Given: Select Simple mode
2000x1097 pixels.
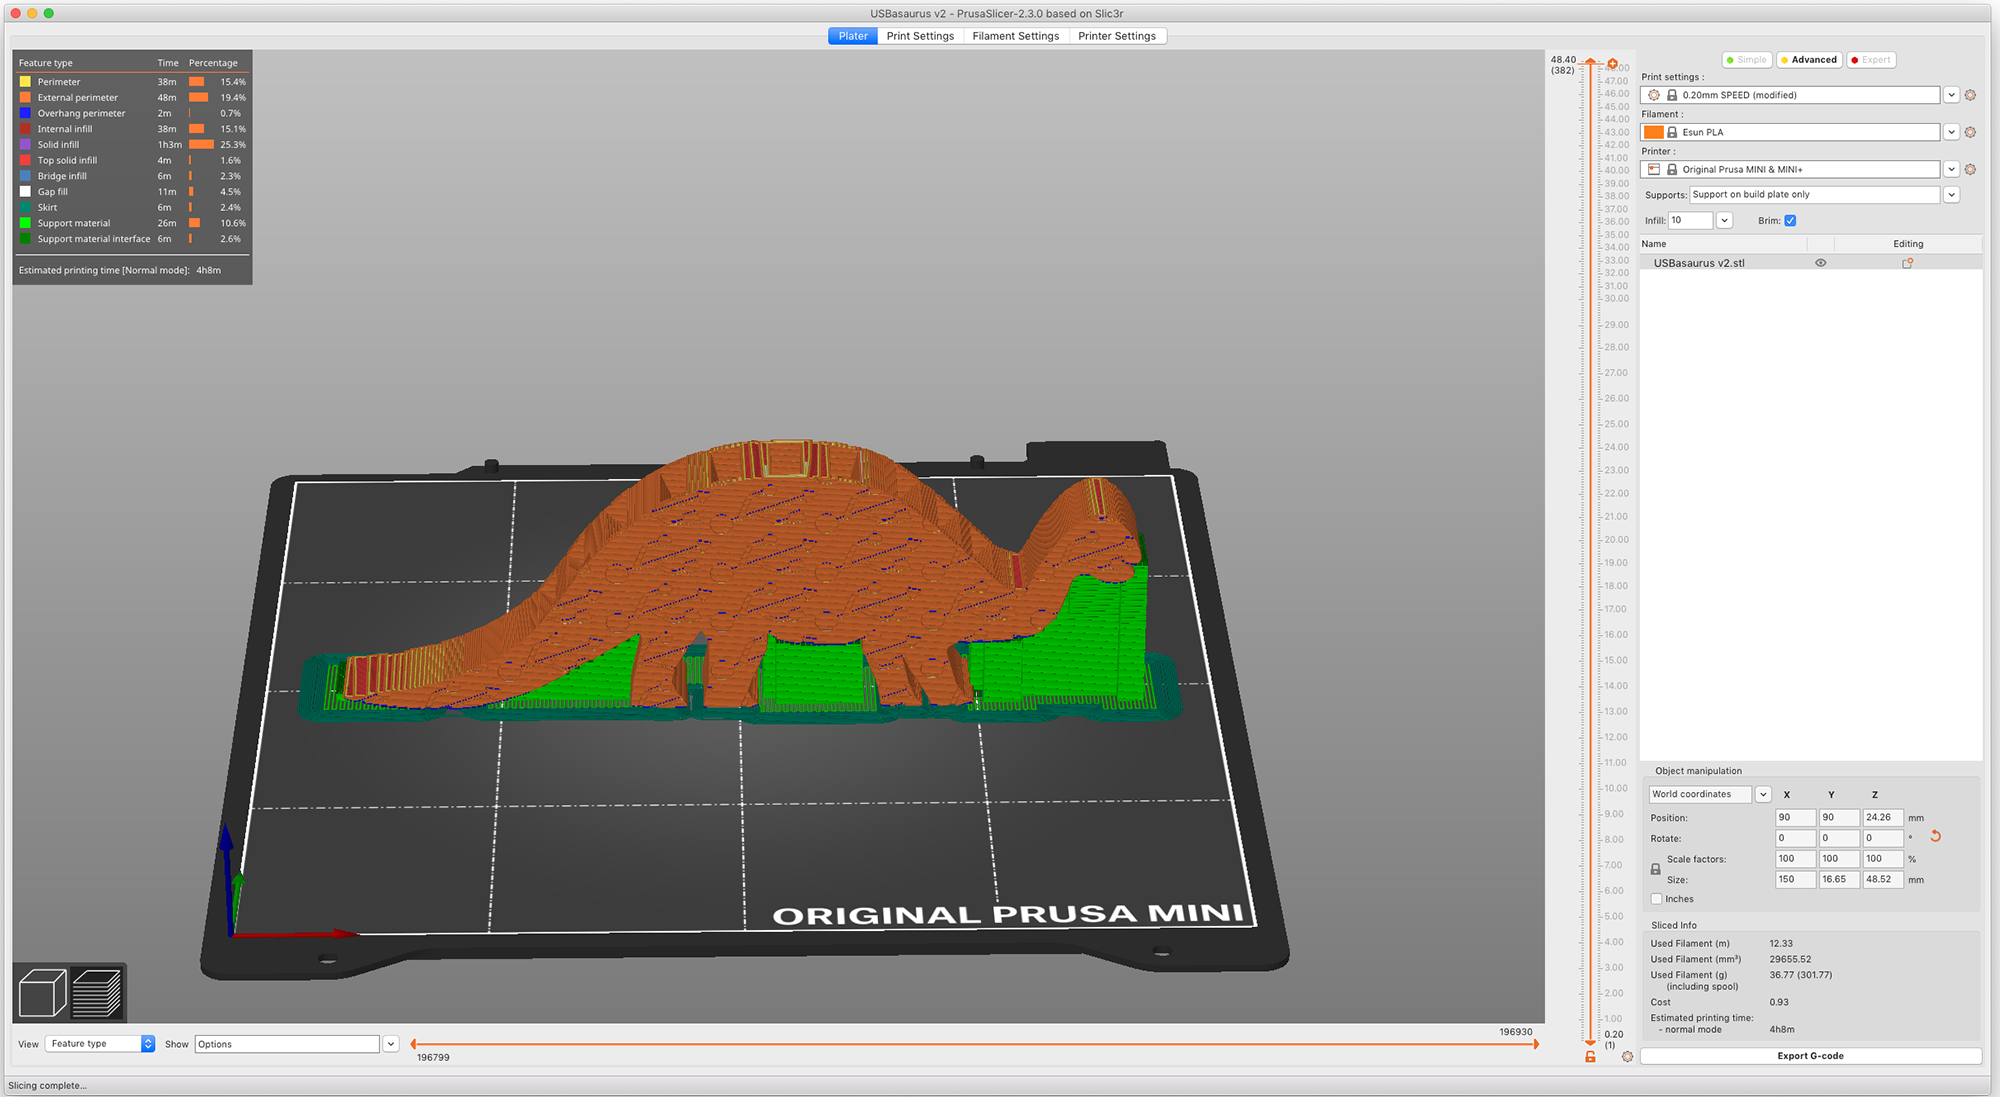Looking at the screenshot, I should [x=1747, y=60].
